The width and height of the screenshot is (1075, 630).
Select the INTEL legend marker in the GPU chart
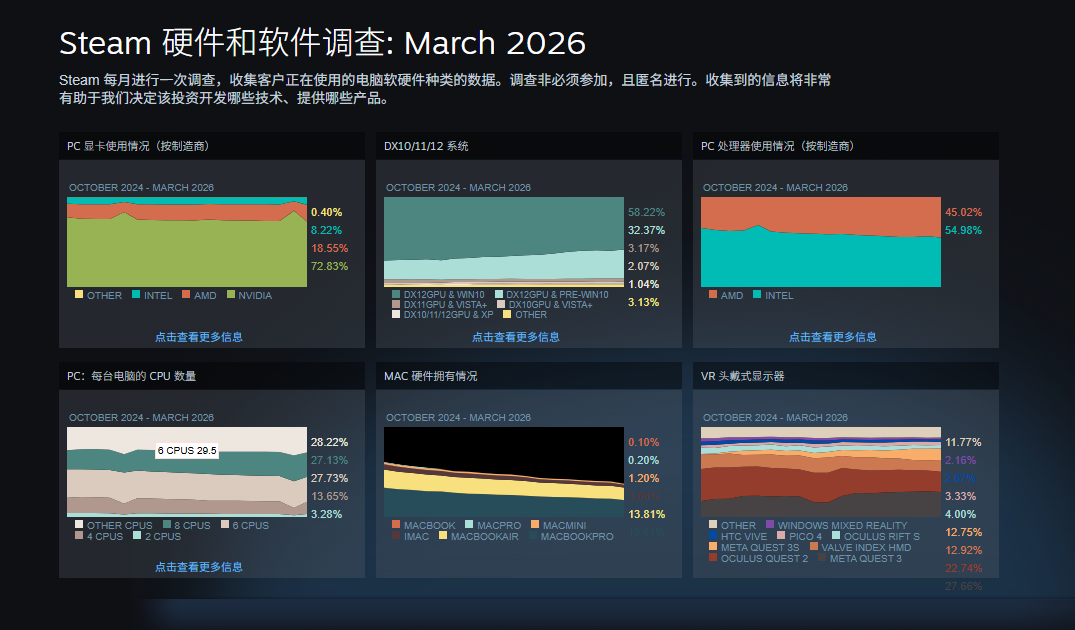(x=136, y=296)
